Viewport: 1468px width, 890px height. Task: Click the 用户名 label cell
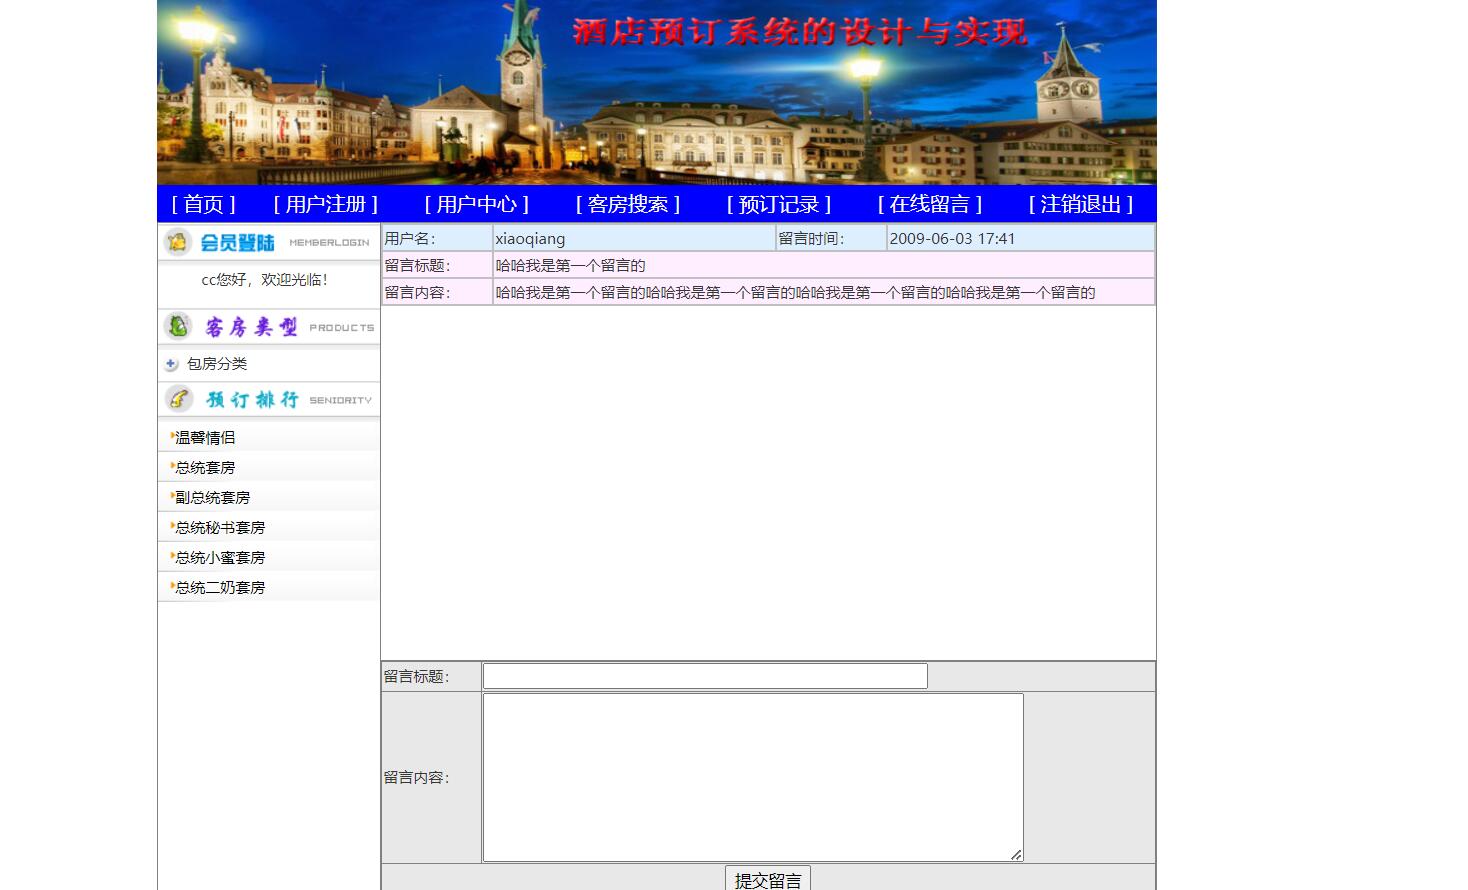(437, 238)
